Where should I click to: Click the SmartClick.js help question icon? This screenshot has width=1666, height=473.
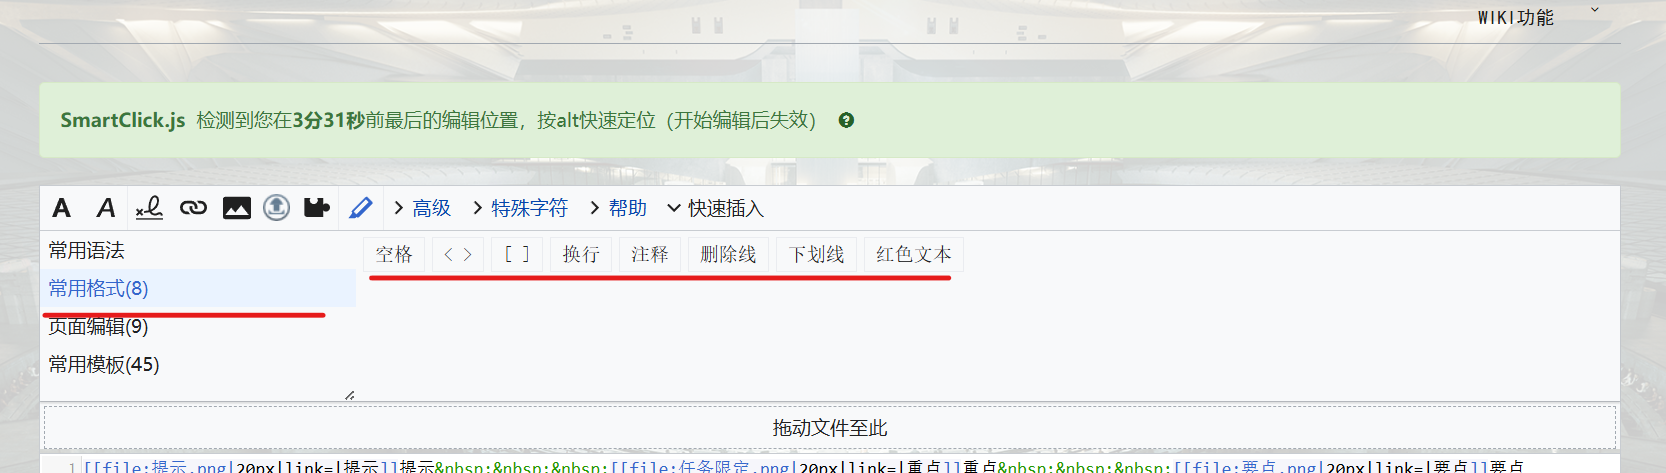pyautogui.click(x=846, y=120)
